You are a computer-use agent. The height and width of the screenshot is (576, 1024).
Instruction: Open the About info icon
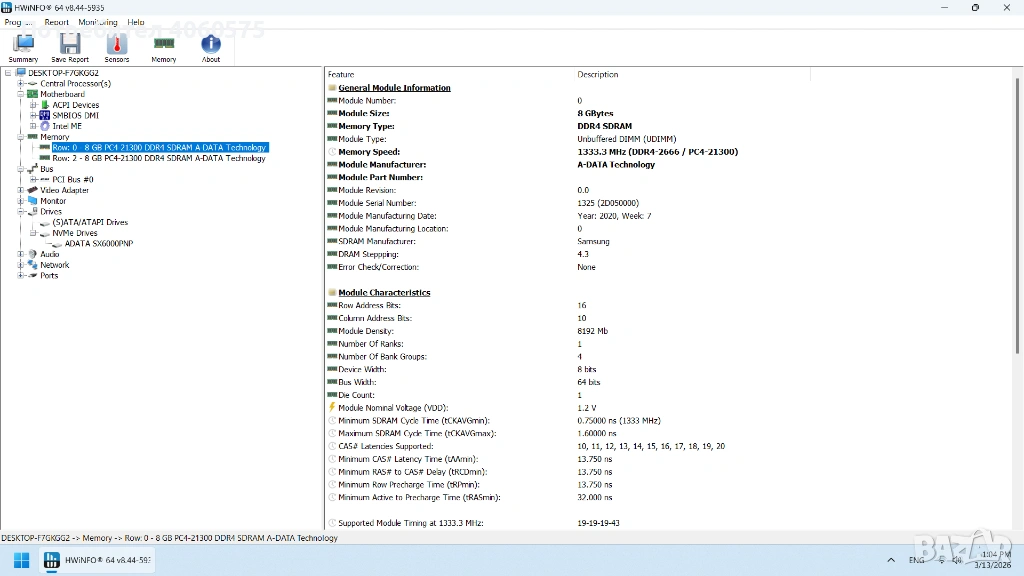pyautogui.click(x=211, y=46)
